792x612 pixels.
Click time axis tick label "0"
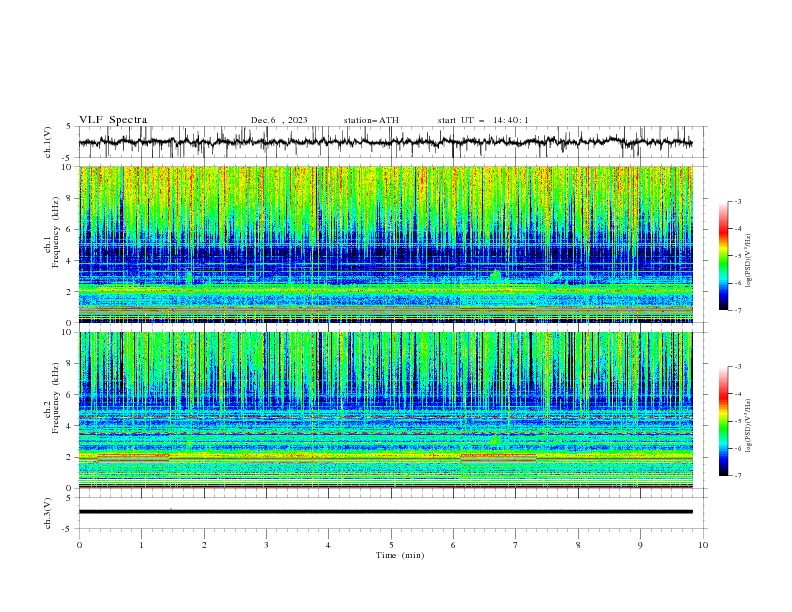tap(79, 545)
